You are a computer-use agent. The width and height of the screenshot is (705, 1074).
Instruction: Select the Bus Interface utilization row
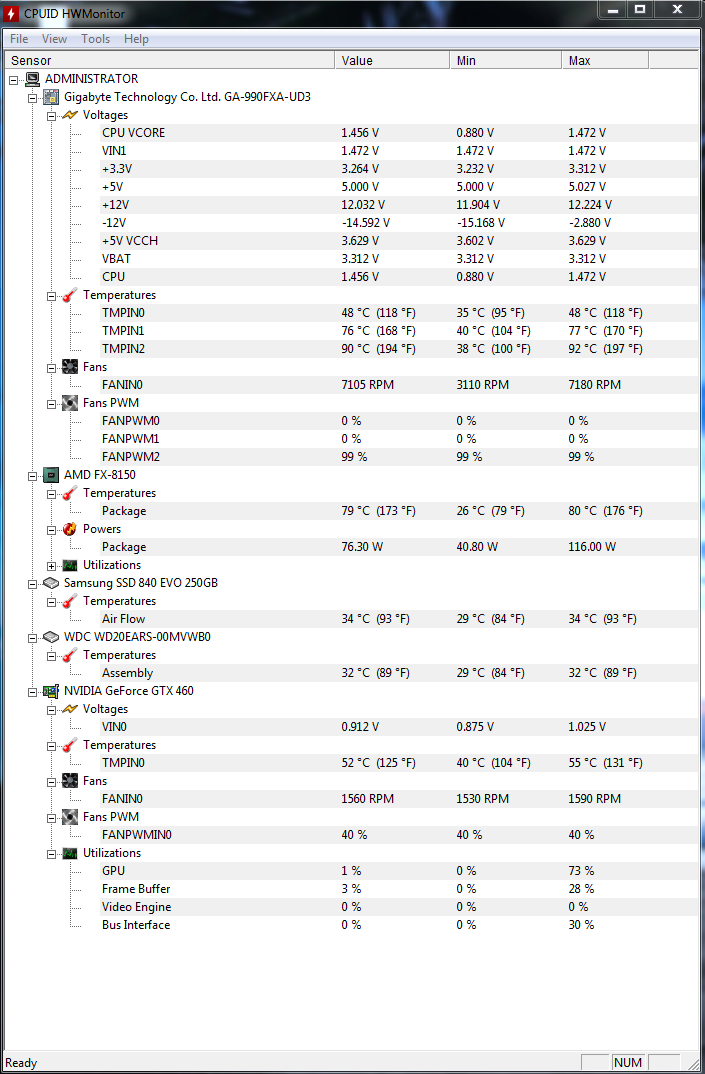(399, 925)
